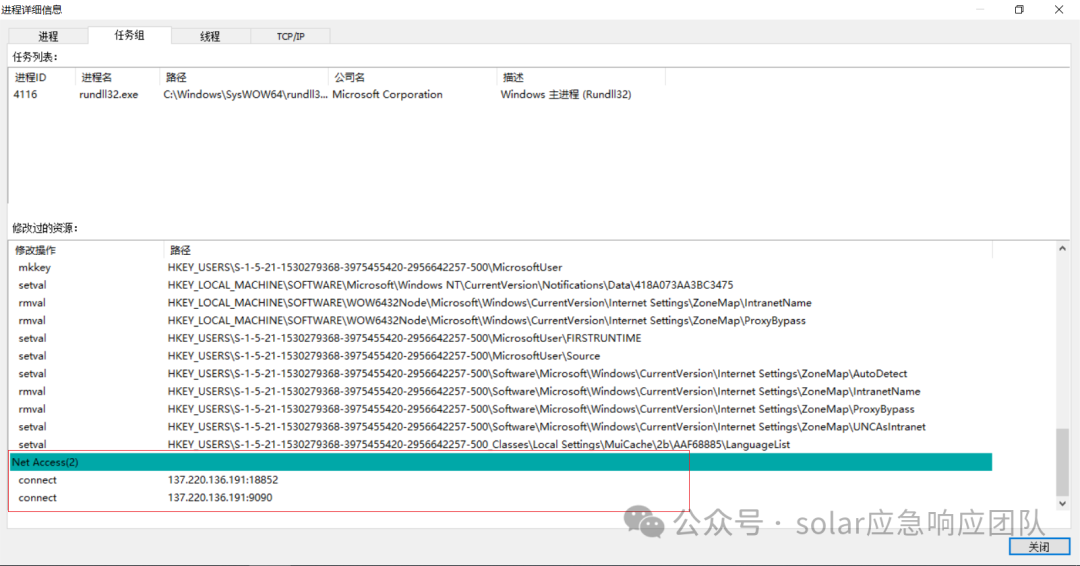Click the Net Access(2) group header
Viewport: 1080px width, 566px height.
click(501, 462)
